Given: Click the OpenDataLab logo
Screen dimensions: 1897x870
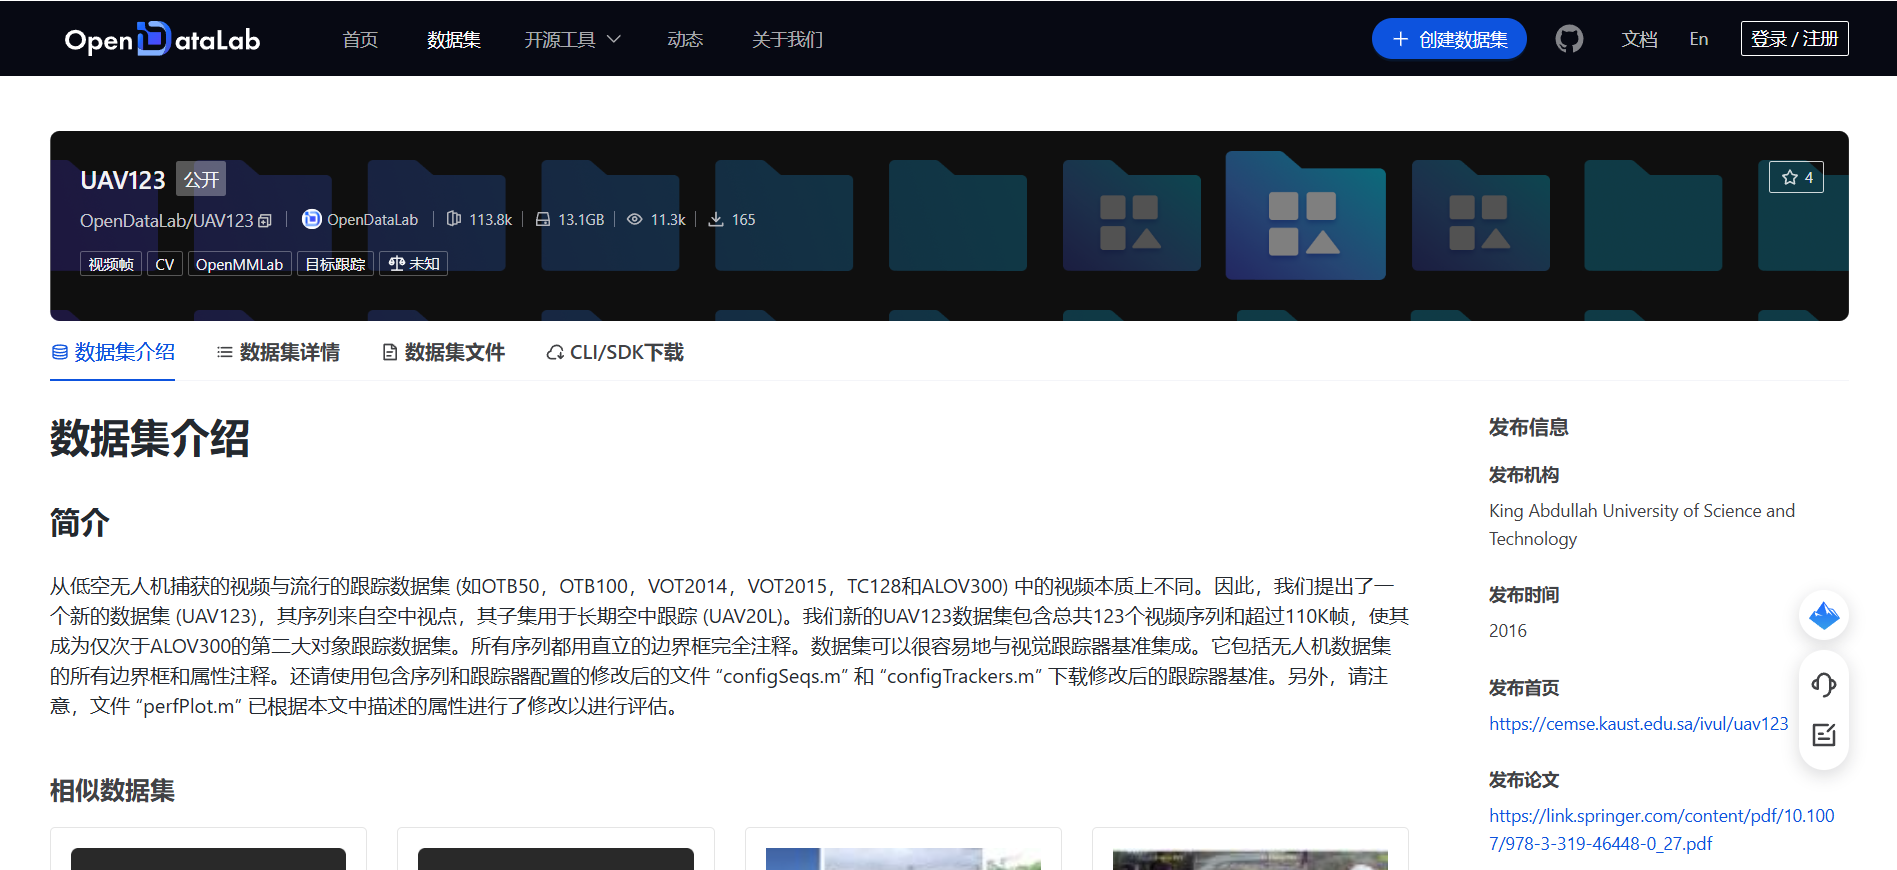Looking at the screenshot, I should coord(162,39).
